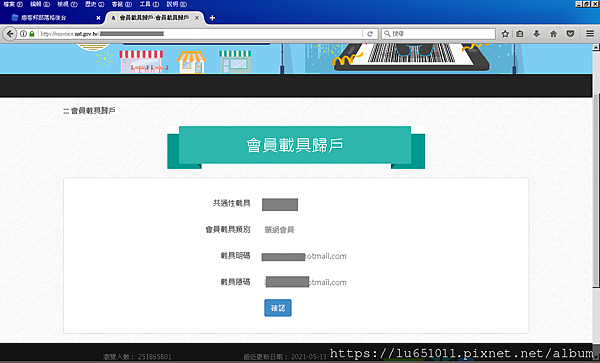Click the 會員載具歸戶 breadcrumb text
The width and height of the screenshot is (600, 363).
coord(93,111)
